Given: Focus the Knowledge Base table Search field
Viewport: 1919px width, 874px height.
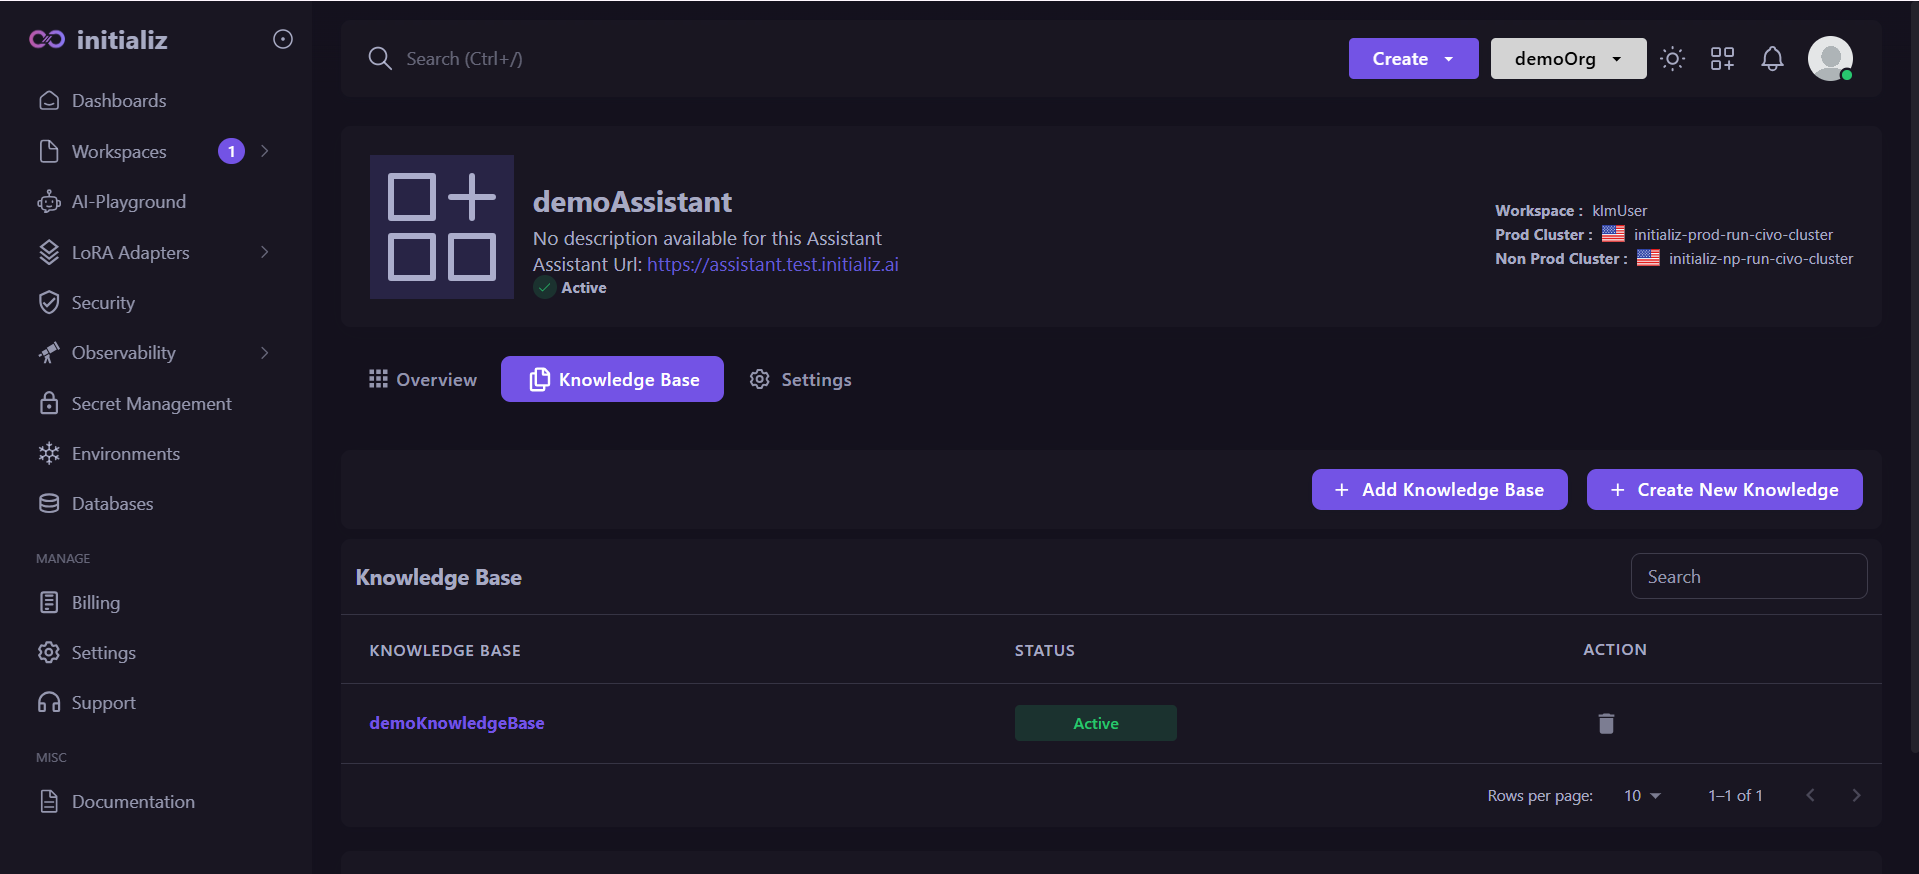Looking at the screenshot, I should pyautogui.click(x=1749, y=576).
